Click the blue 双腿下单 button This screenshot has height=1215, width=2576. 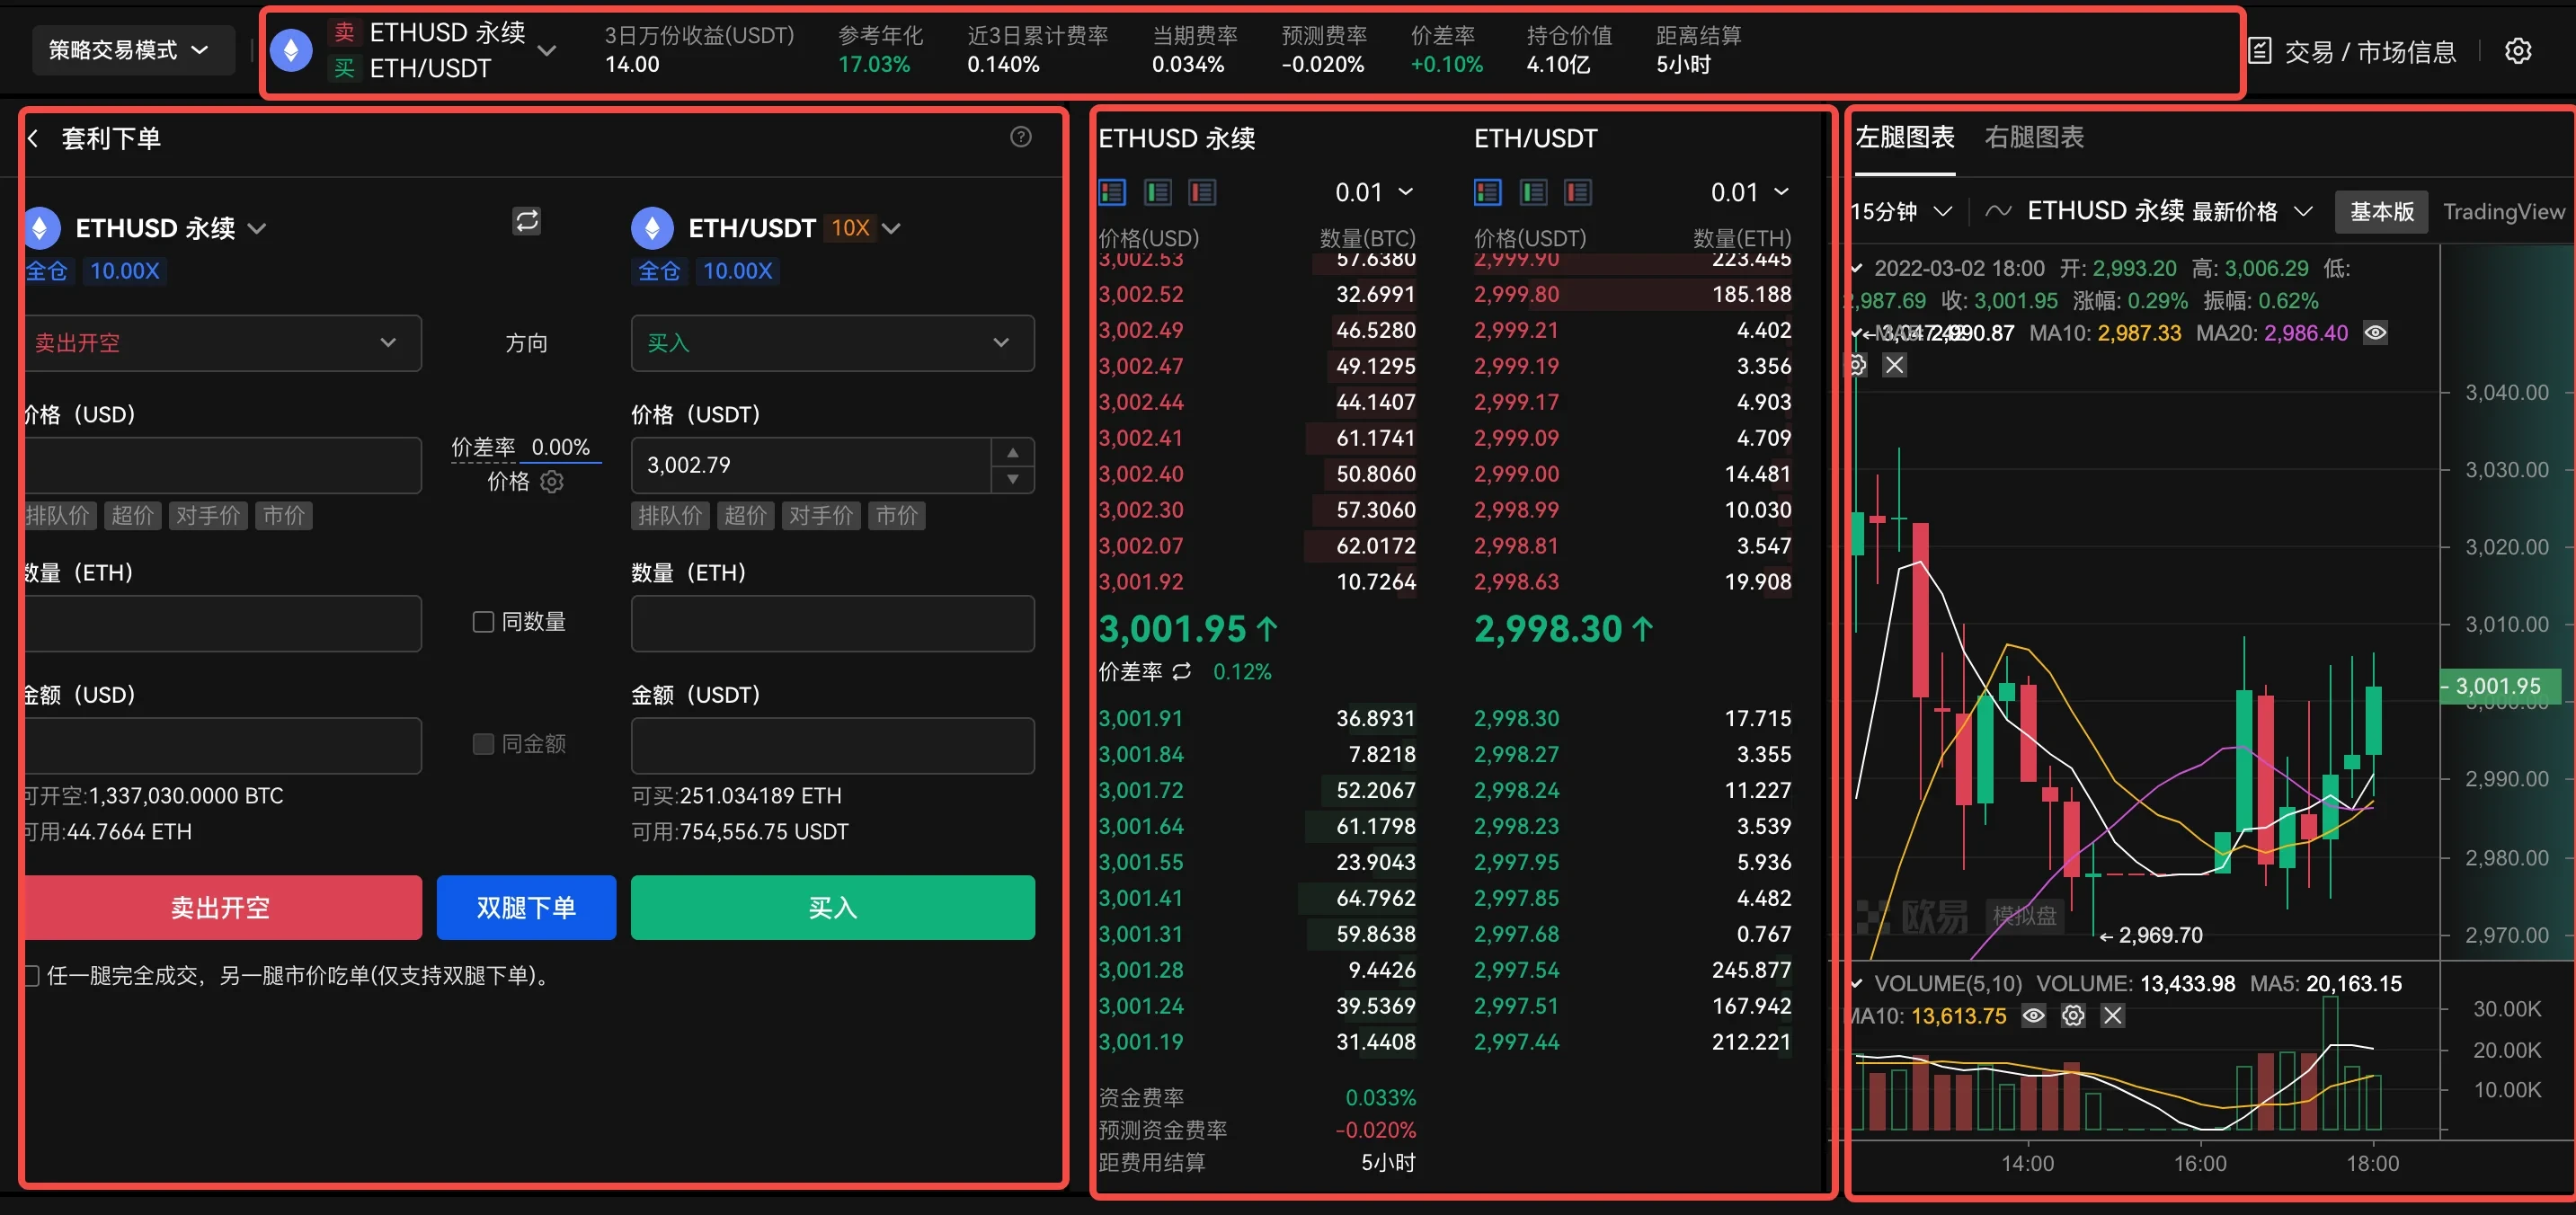pos(526,907)
